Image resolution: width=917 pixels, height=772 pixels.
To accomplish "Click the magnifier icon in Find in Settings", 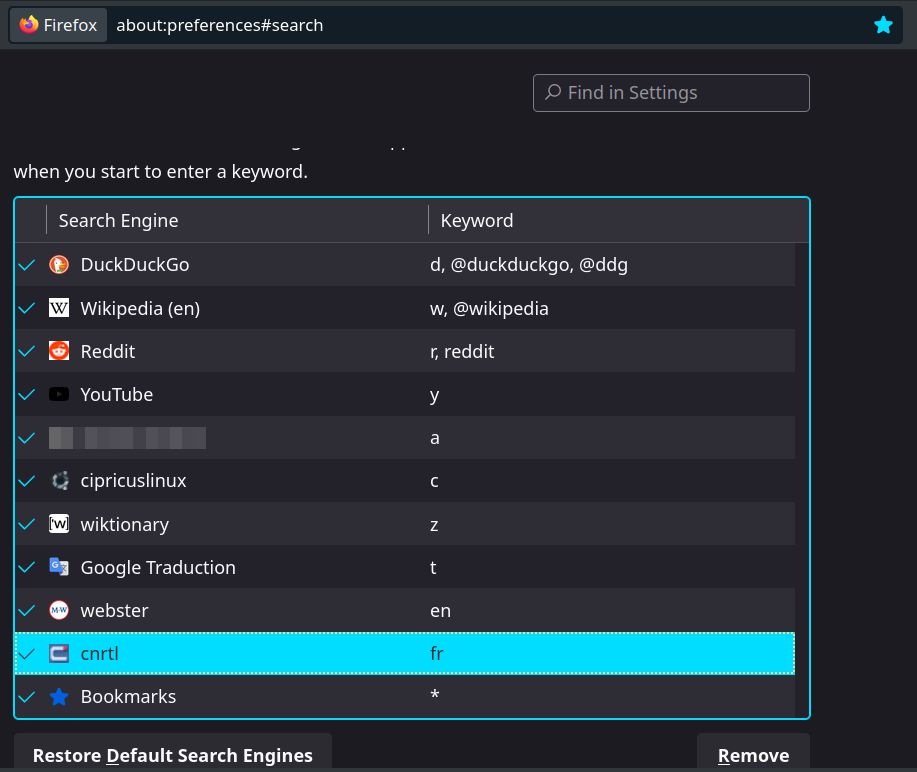I will coord(553,92).
